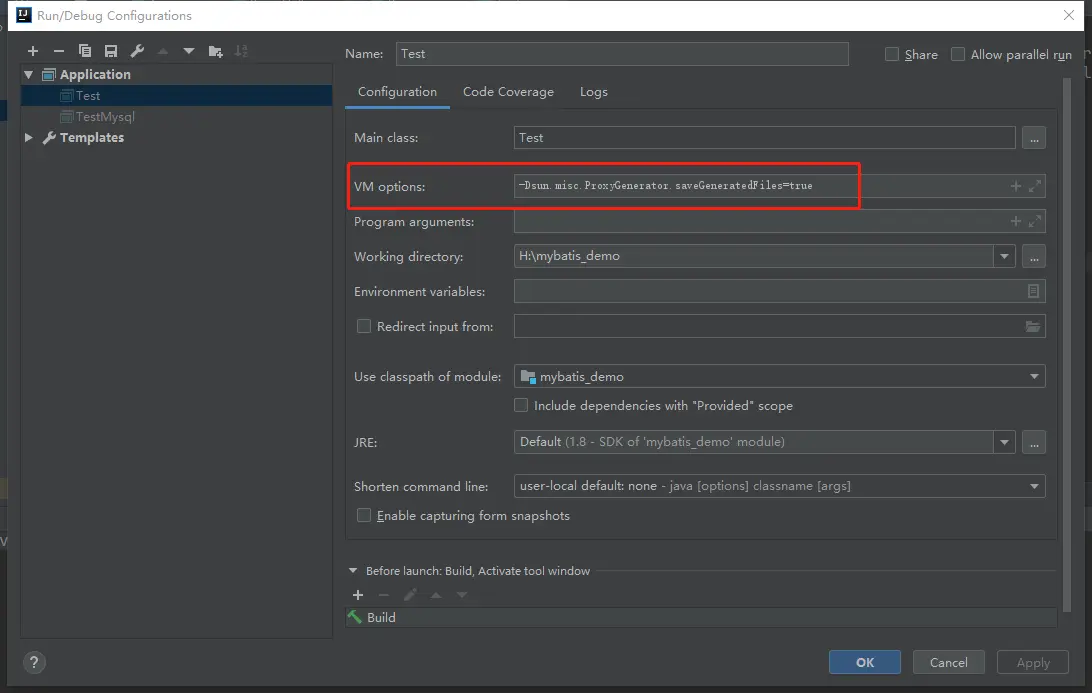Enable the Share checkbox
Screen dimensions: 1092x693
tap(892, 55)
